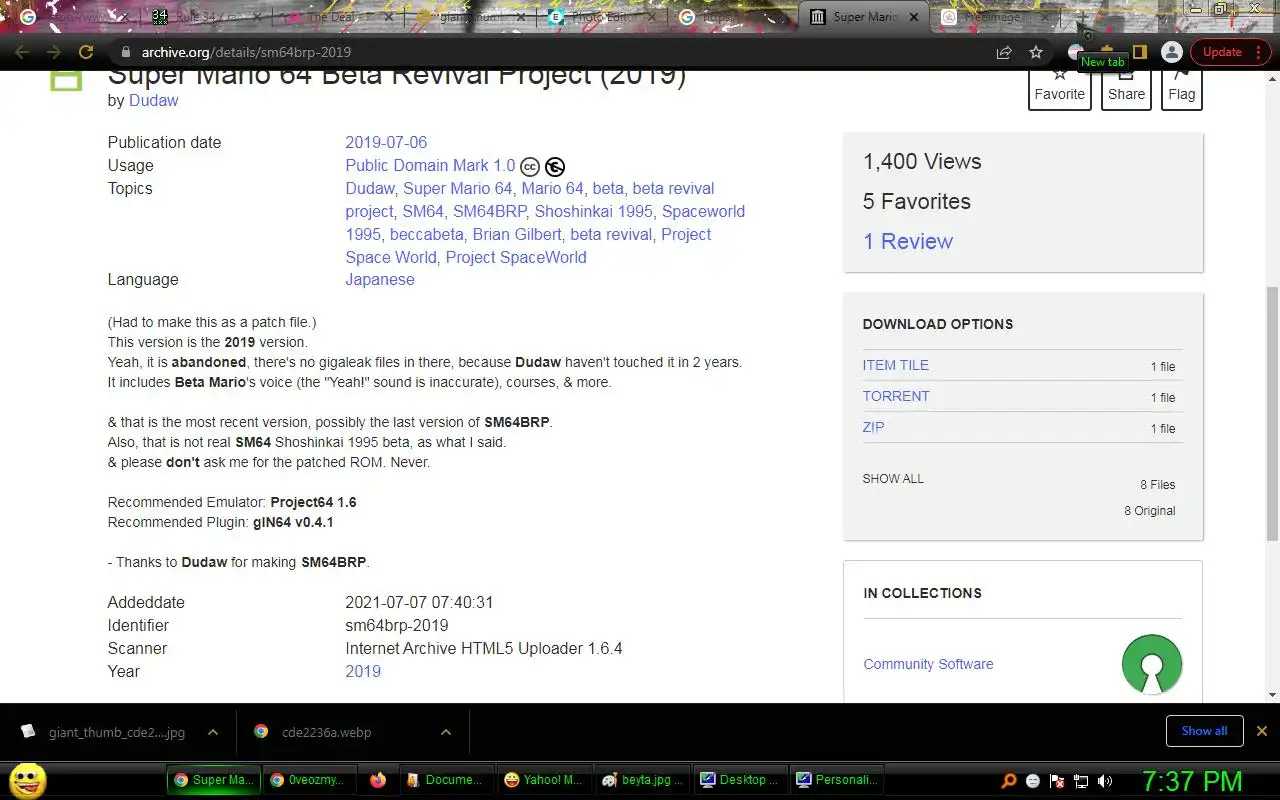Click the network tray icon

point(1081,781)
